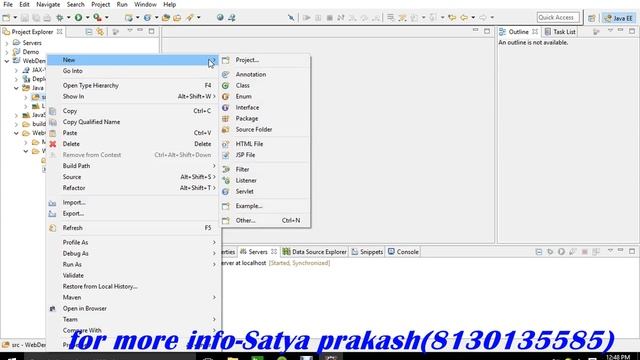Collapse the WebDemo project tree node
This screenshot has height=360, width=640.
(x=7, y=61)
